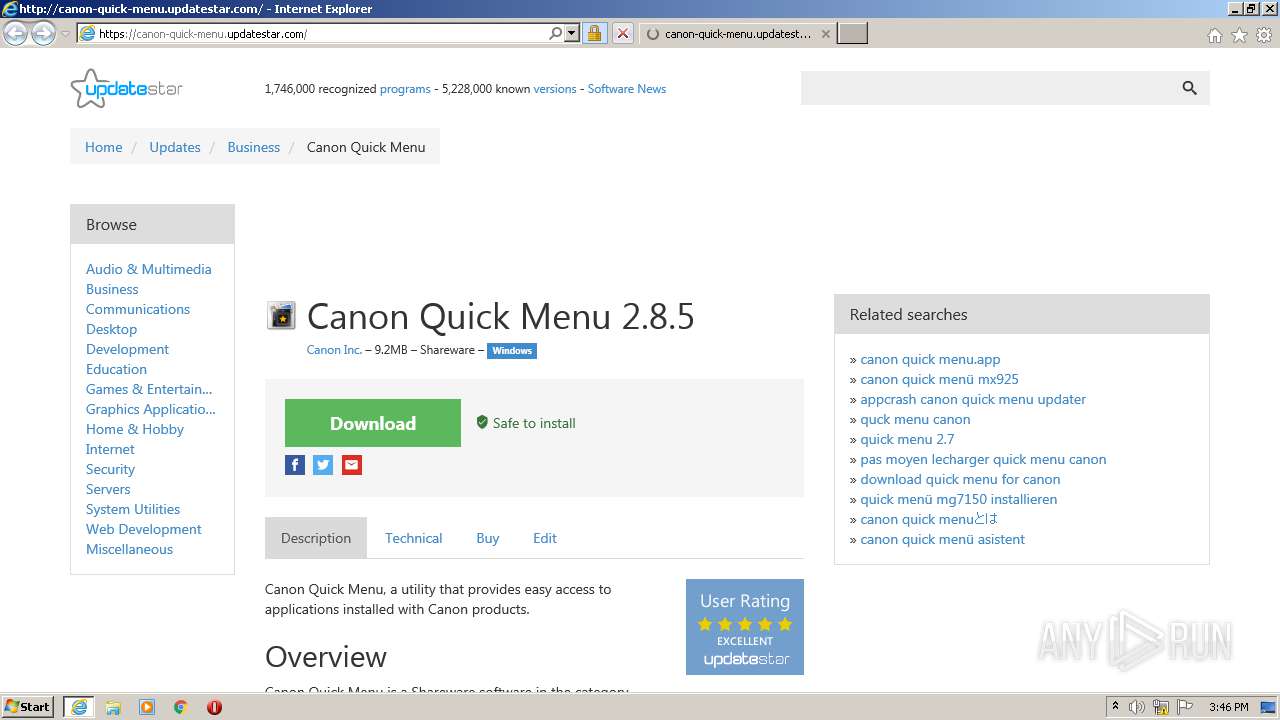Browse System Utilities category

point(133,509)
